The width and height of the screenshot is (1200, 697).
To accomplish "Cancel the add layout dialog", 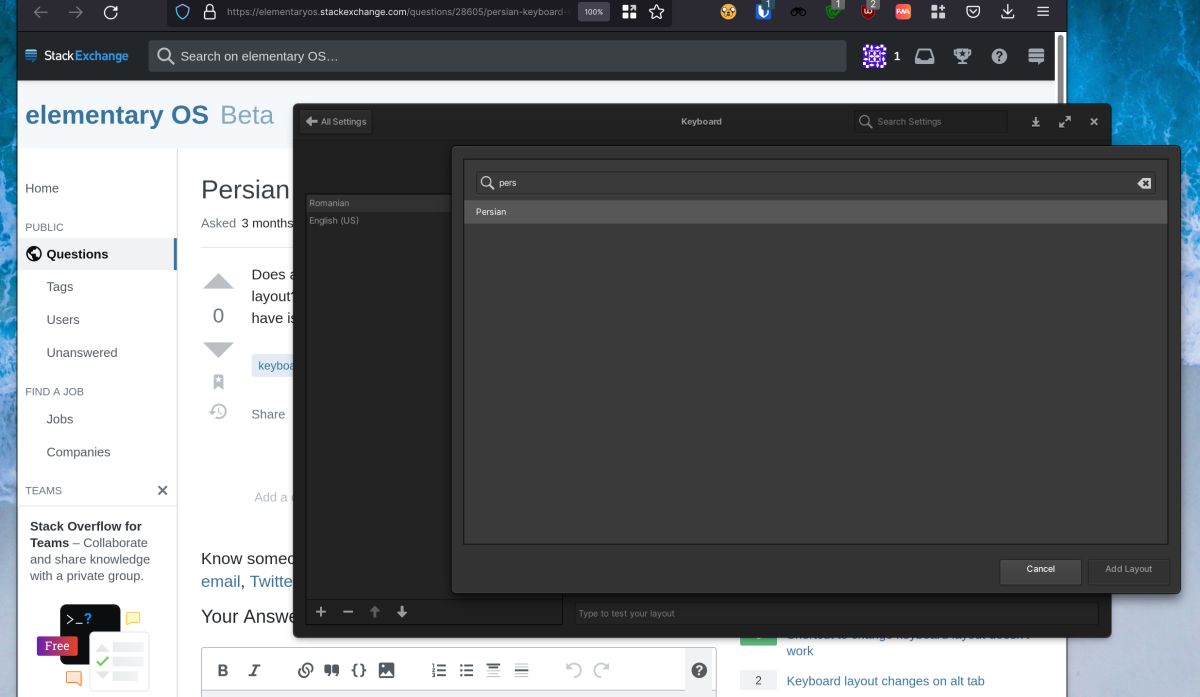I will click(1040, 570).
